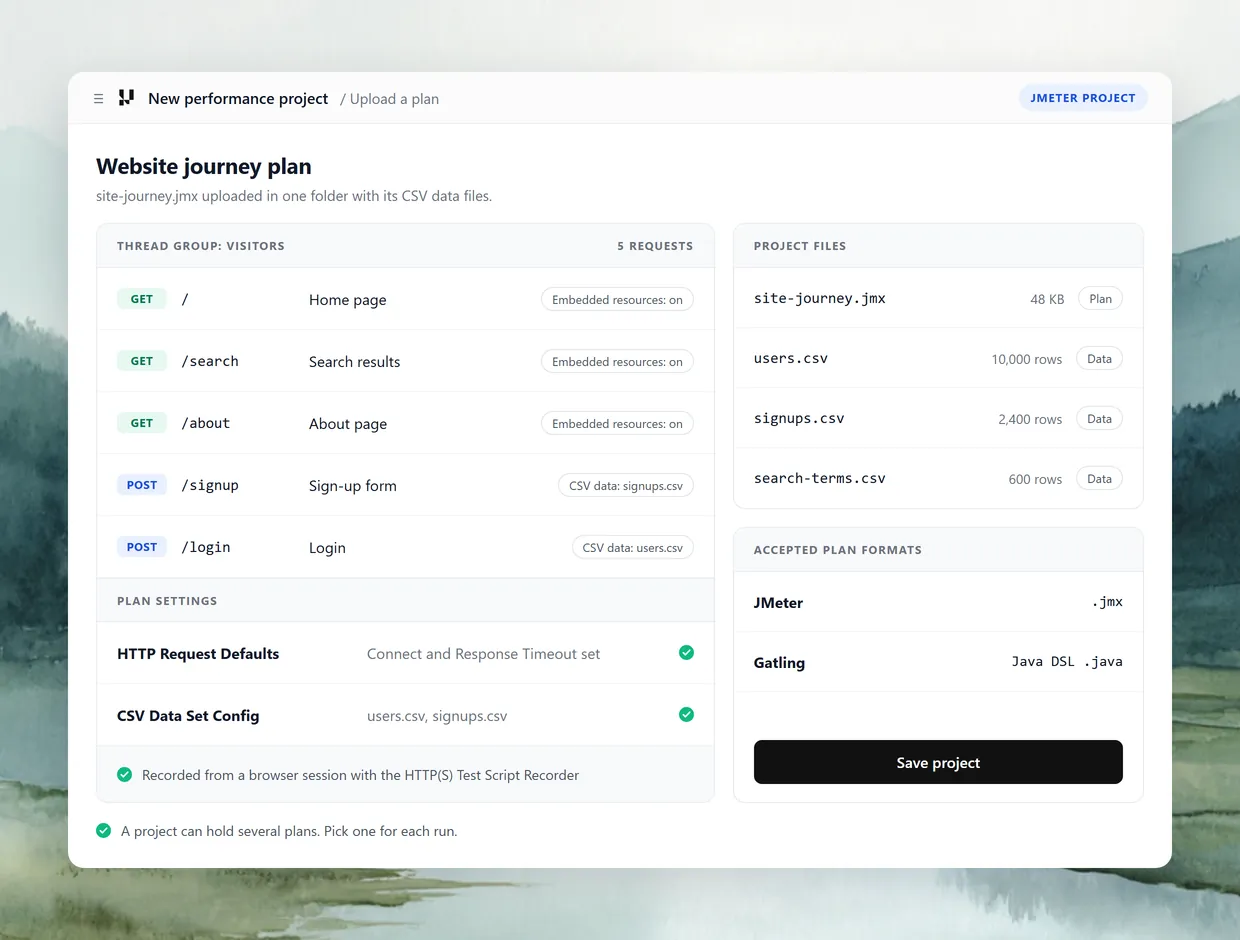
Task: Select the search-terms.csv file name
Action: click(820, 478)
